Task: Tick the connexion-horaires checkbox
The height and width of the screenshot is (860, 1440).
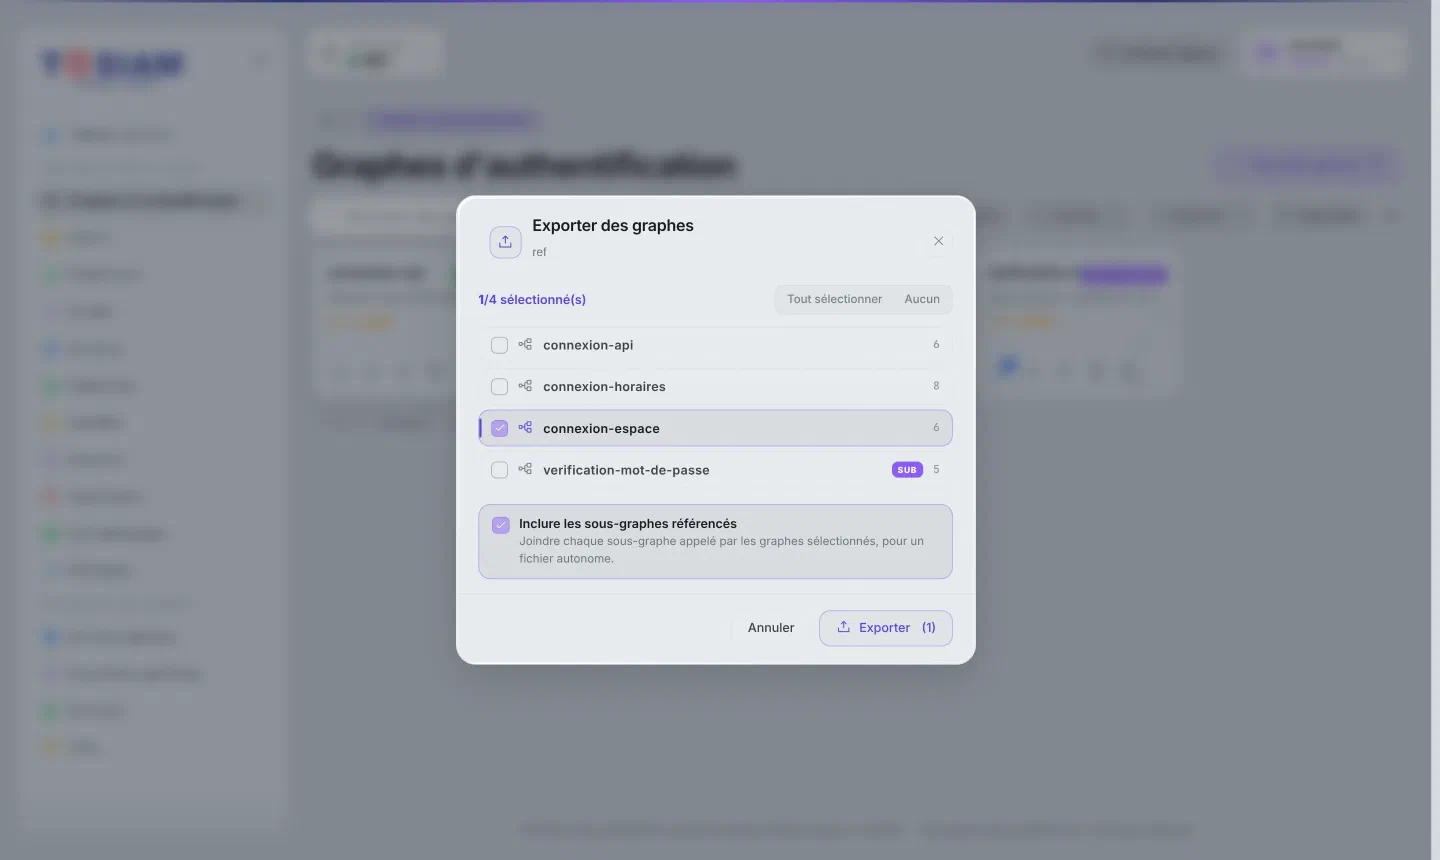Action: (499, 387)
